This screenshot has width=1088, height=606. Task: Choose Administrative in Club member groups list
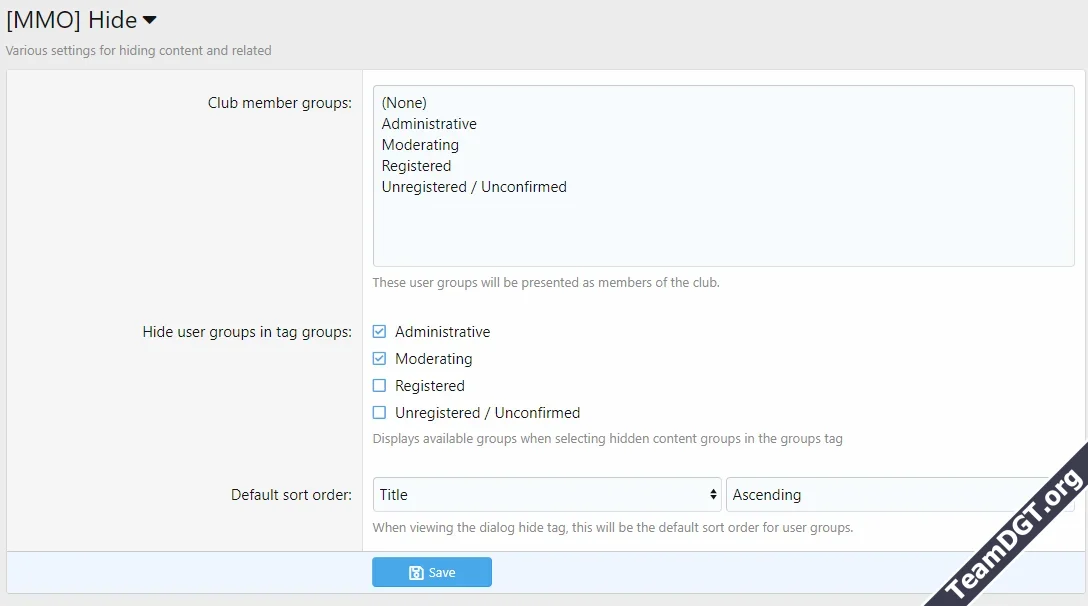tap(429, 124)
